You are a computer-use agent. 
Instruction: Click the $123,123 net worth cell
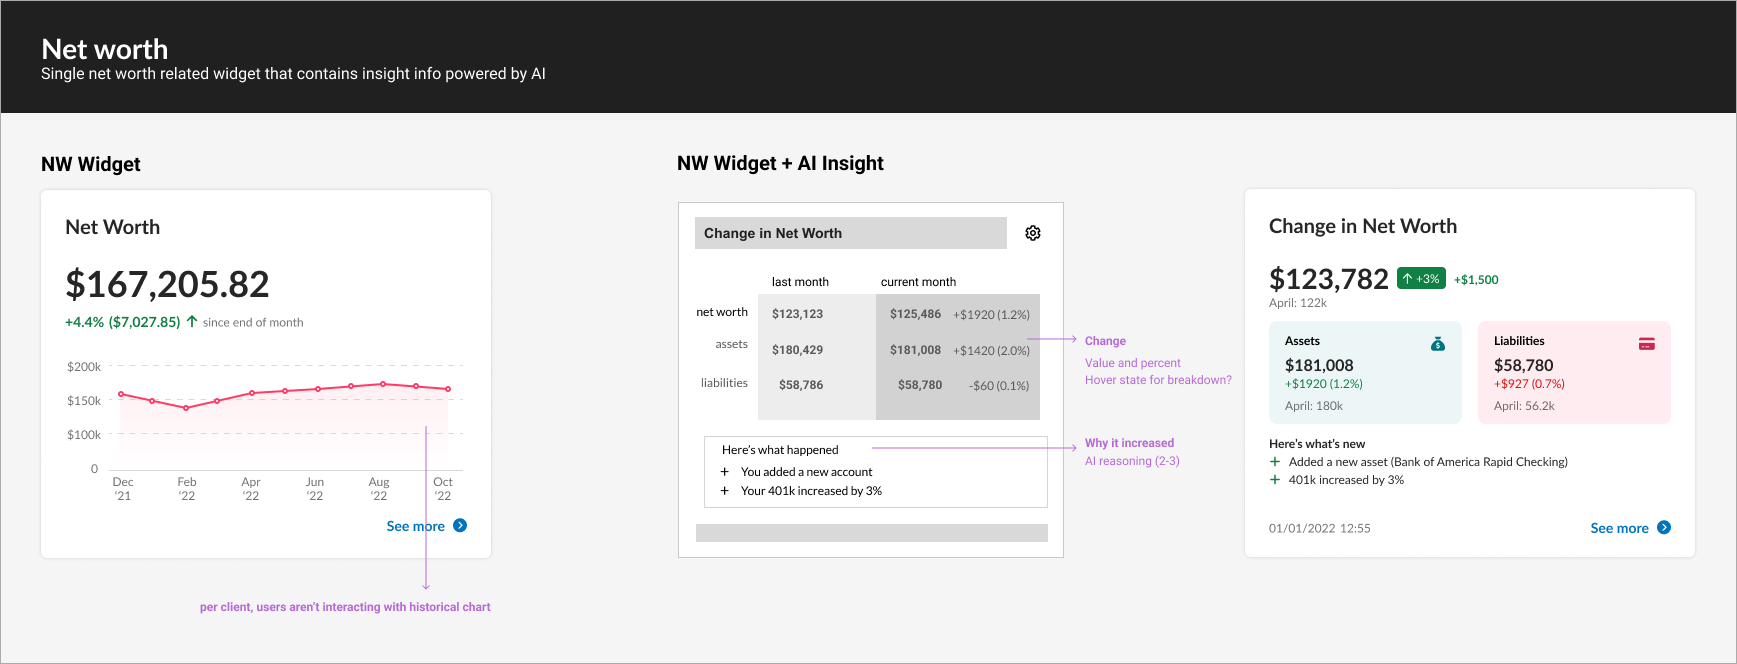[797, 314]
